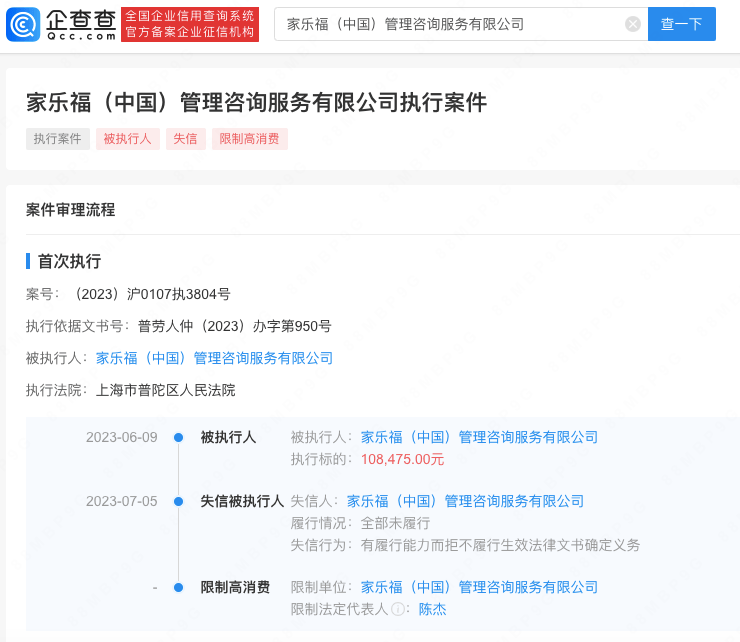Image resolution: width=740 pixels, height=642 pixels.
Task: Click the 2023-06-09 timeline dot
Action: tap(178, 438)
